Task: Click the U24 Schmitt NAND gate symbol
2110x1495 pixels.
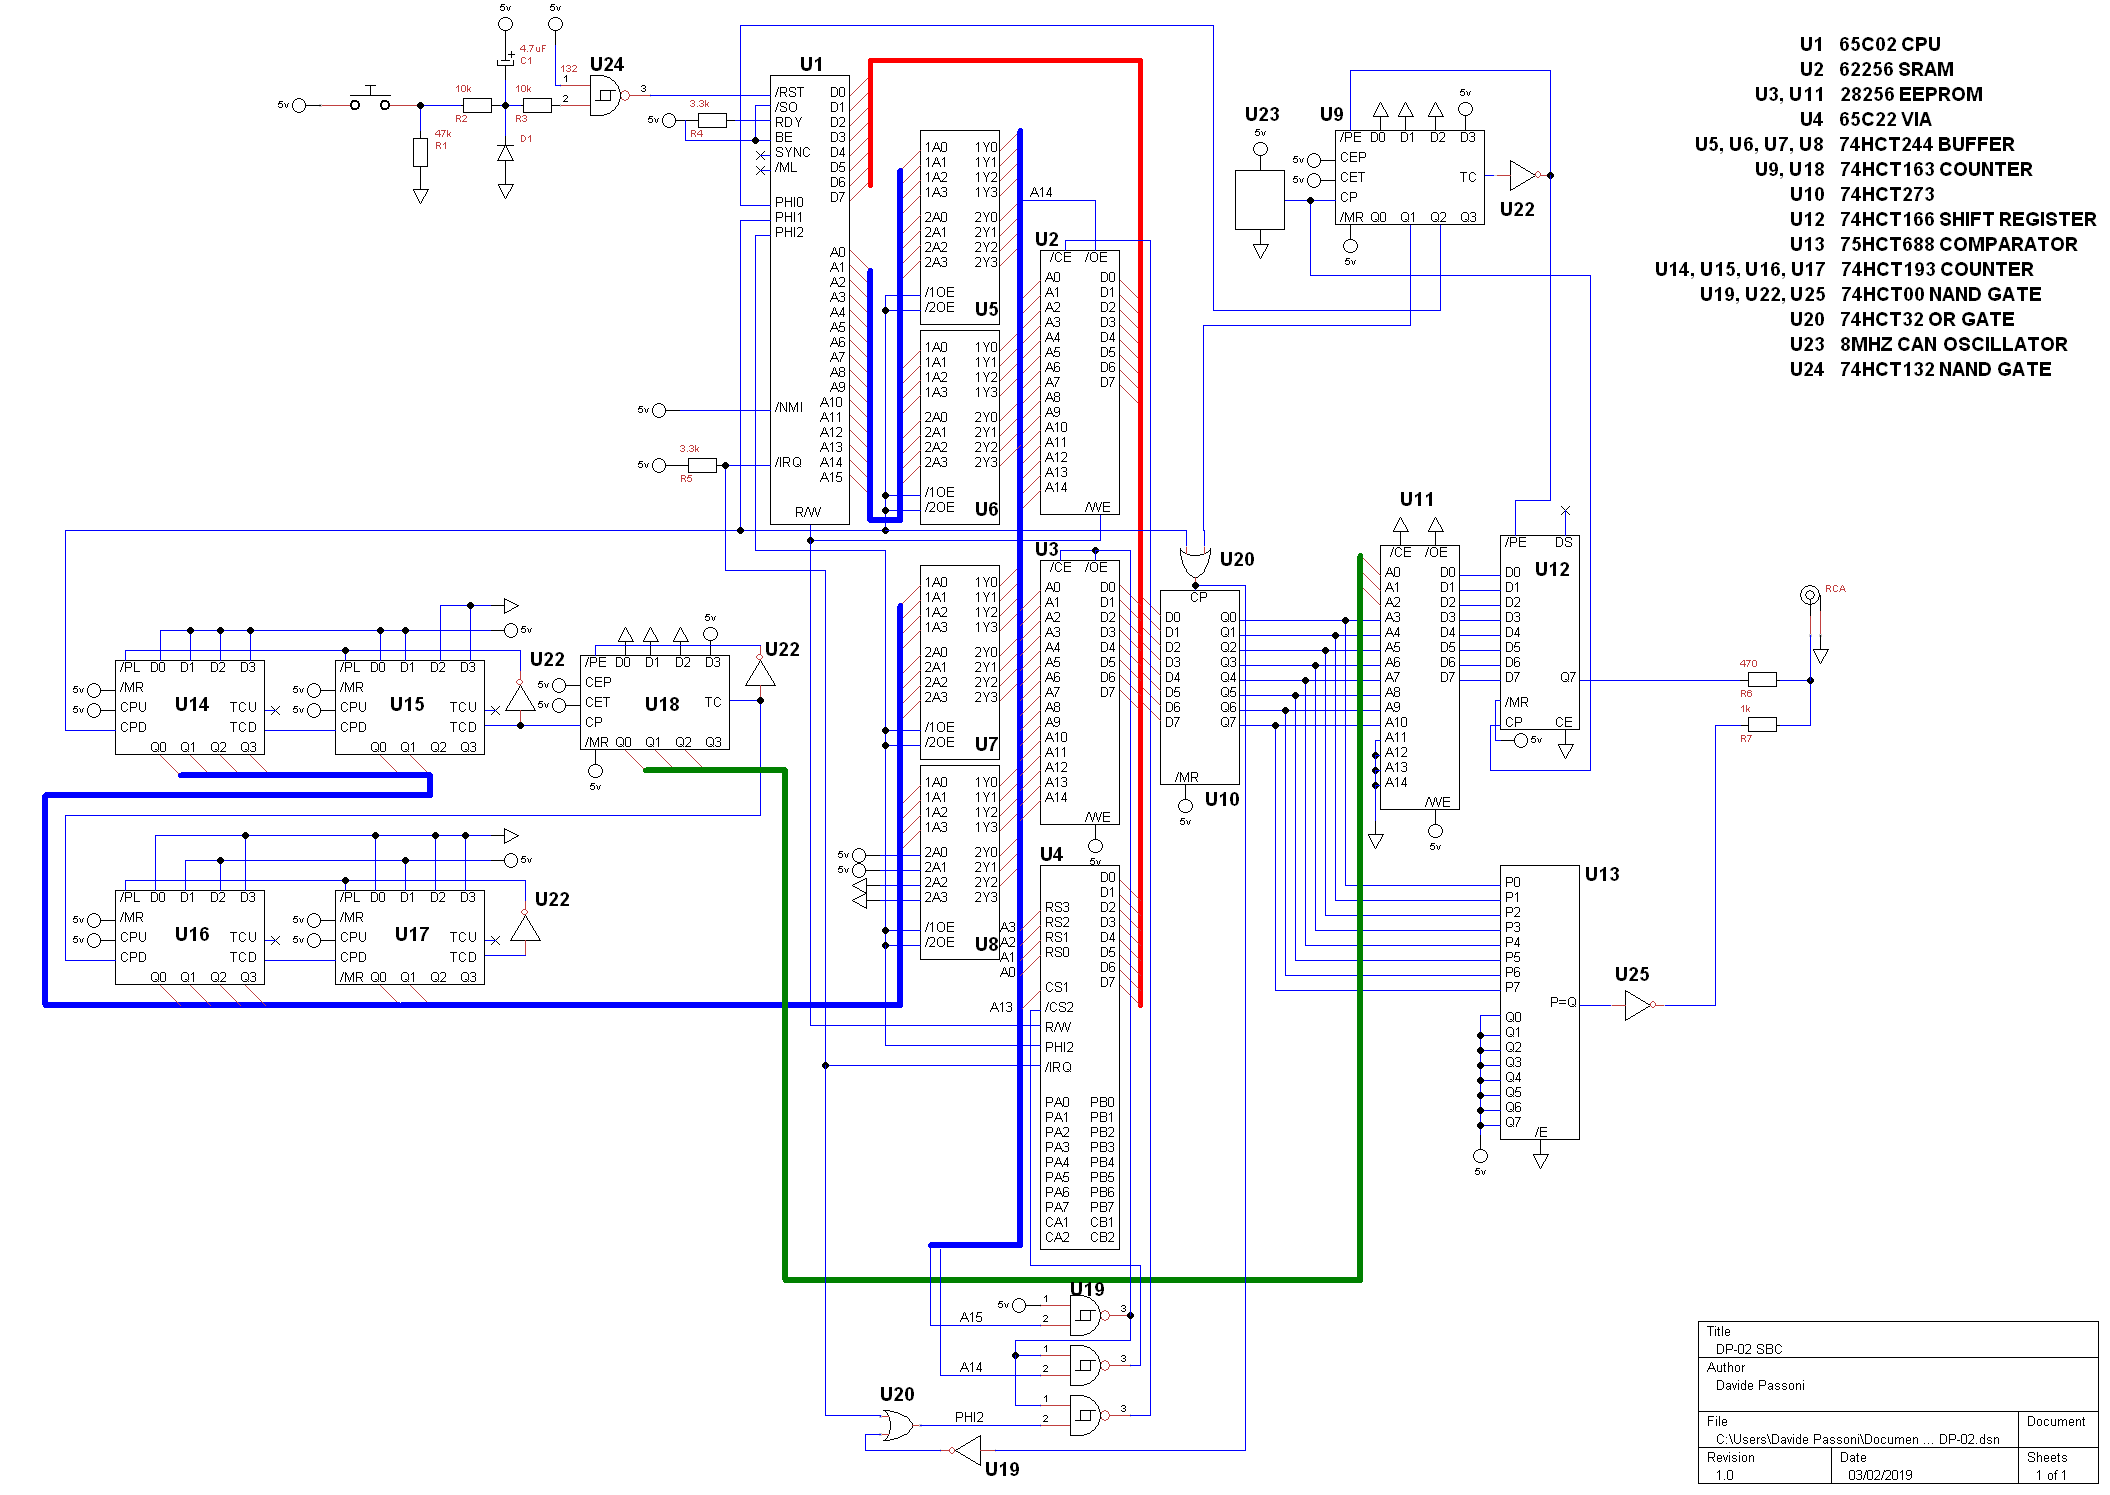Action: (605, 97)
